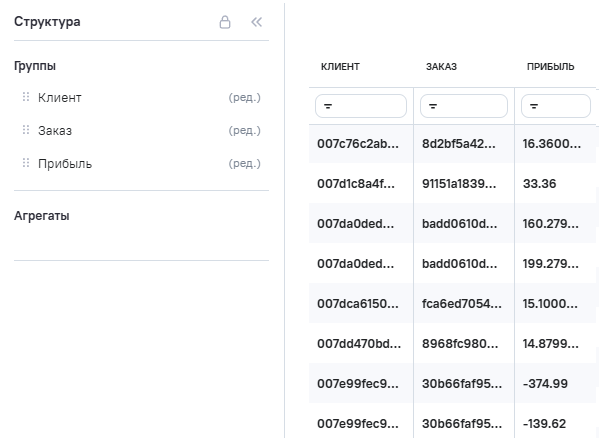Sort by the КЛИЕНТ column header
Image resolution: width=599 pixels, height=438 pixels.
[340, 66]
